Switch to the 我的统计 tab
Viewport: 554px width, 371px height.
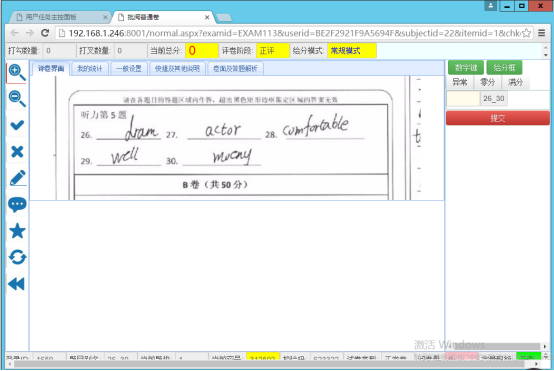90,69
